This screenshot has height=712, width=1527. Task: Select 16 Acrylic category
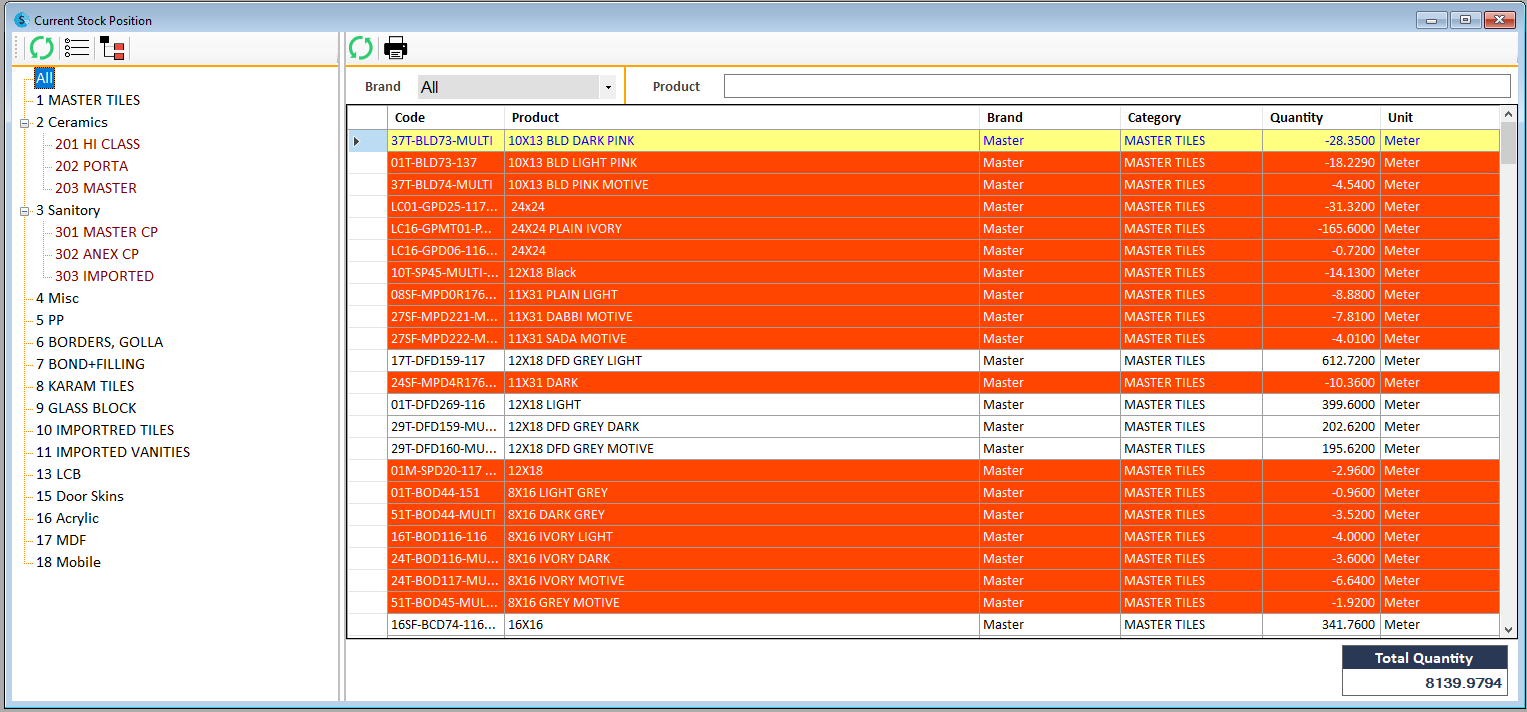click(x=67, y=518)
